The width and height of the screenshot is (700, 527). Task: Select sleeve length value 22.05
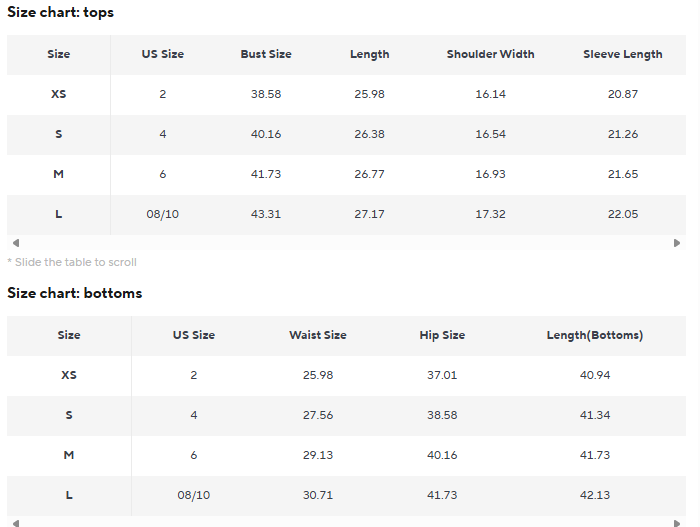tap(622, 215)
